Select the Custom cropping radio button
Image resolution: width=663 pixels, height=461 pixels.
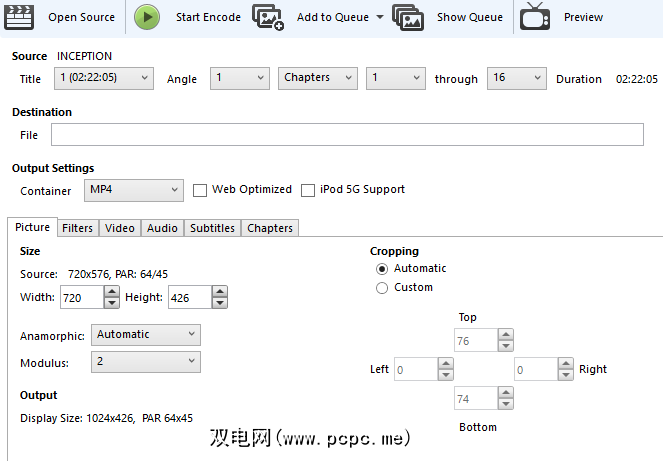[x=381, y=288]
